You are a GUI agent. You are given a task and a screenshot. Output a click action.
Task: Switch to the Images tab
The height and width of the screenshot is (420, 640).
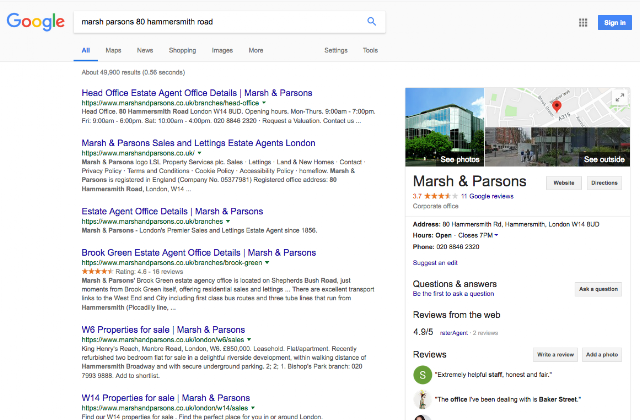pyautogui.click(x=222, y=50)
